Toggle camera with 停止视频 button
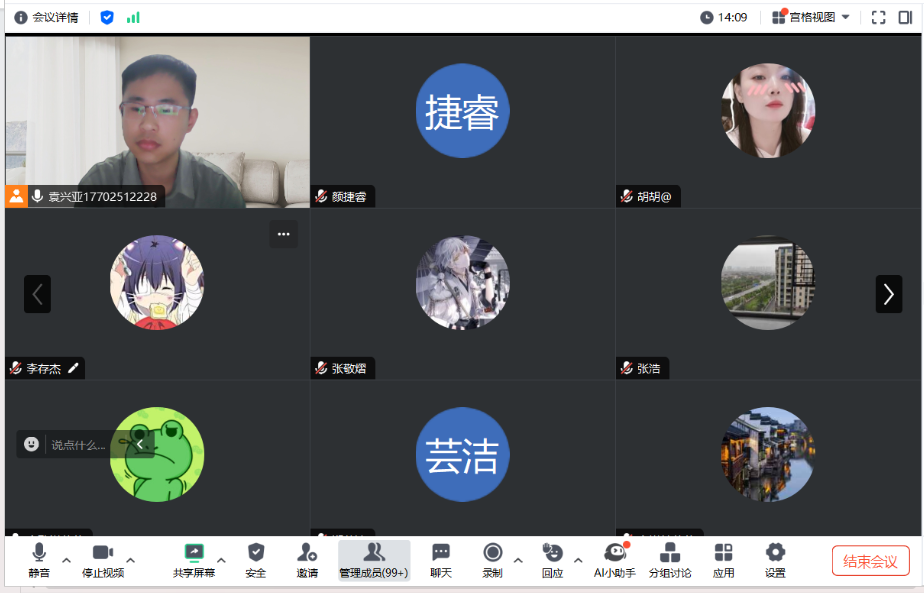Viewport: 924px width, 593px height. point(102,553)
